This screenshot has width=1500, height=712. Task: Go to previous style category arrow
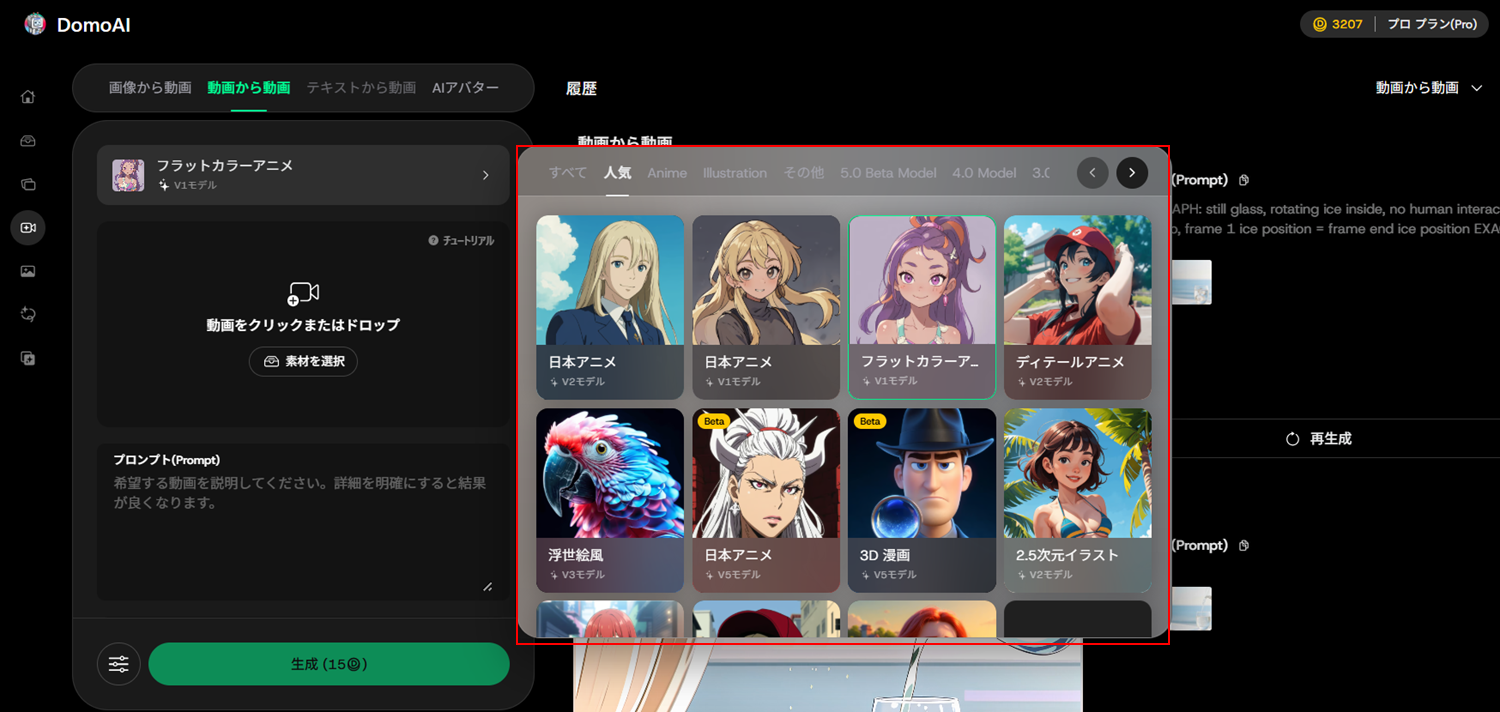click(x=1093, y=173)
